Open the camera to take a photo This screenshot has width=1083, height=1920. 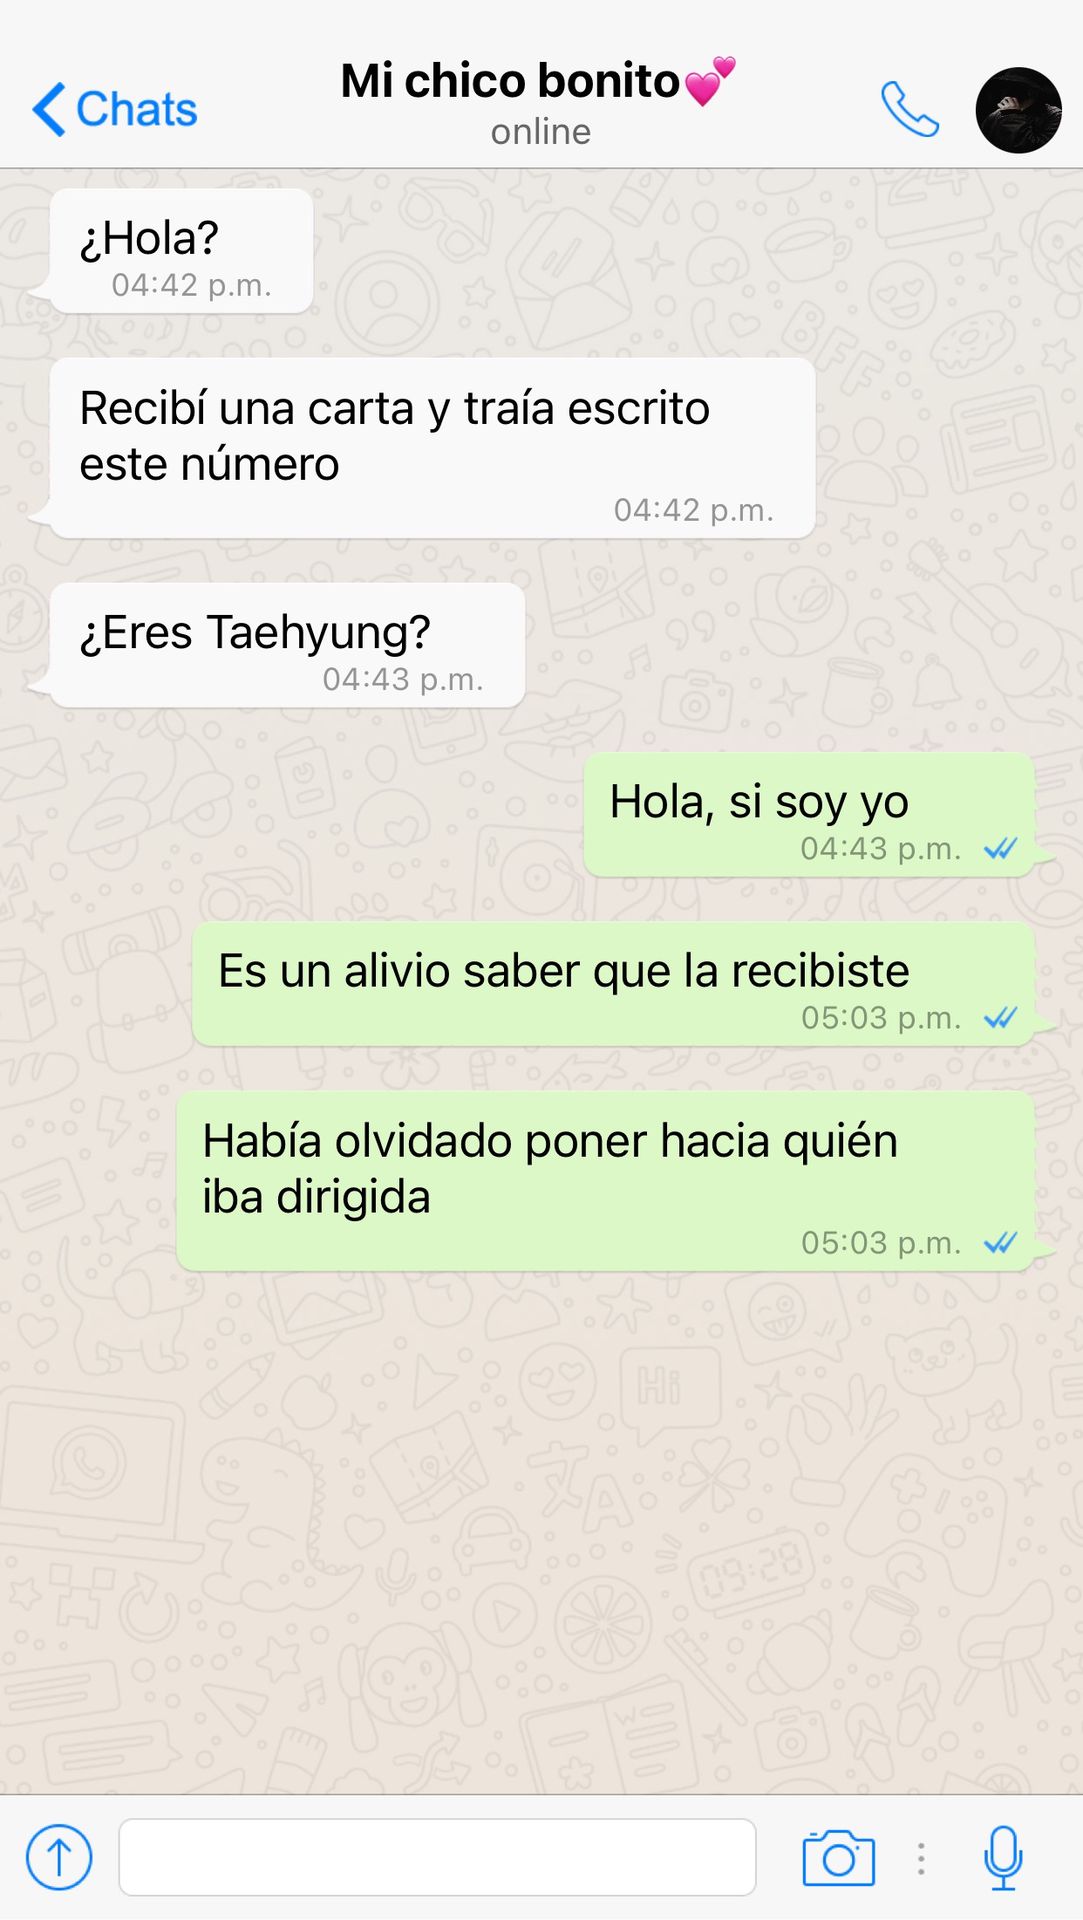(x=838, y=1858)
